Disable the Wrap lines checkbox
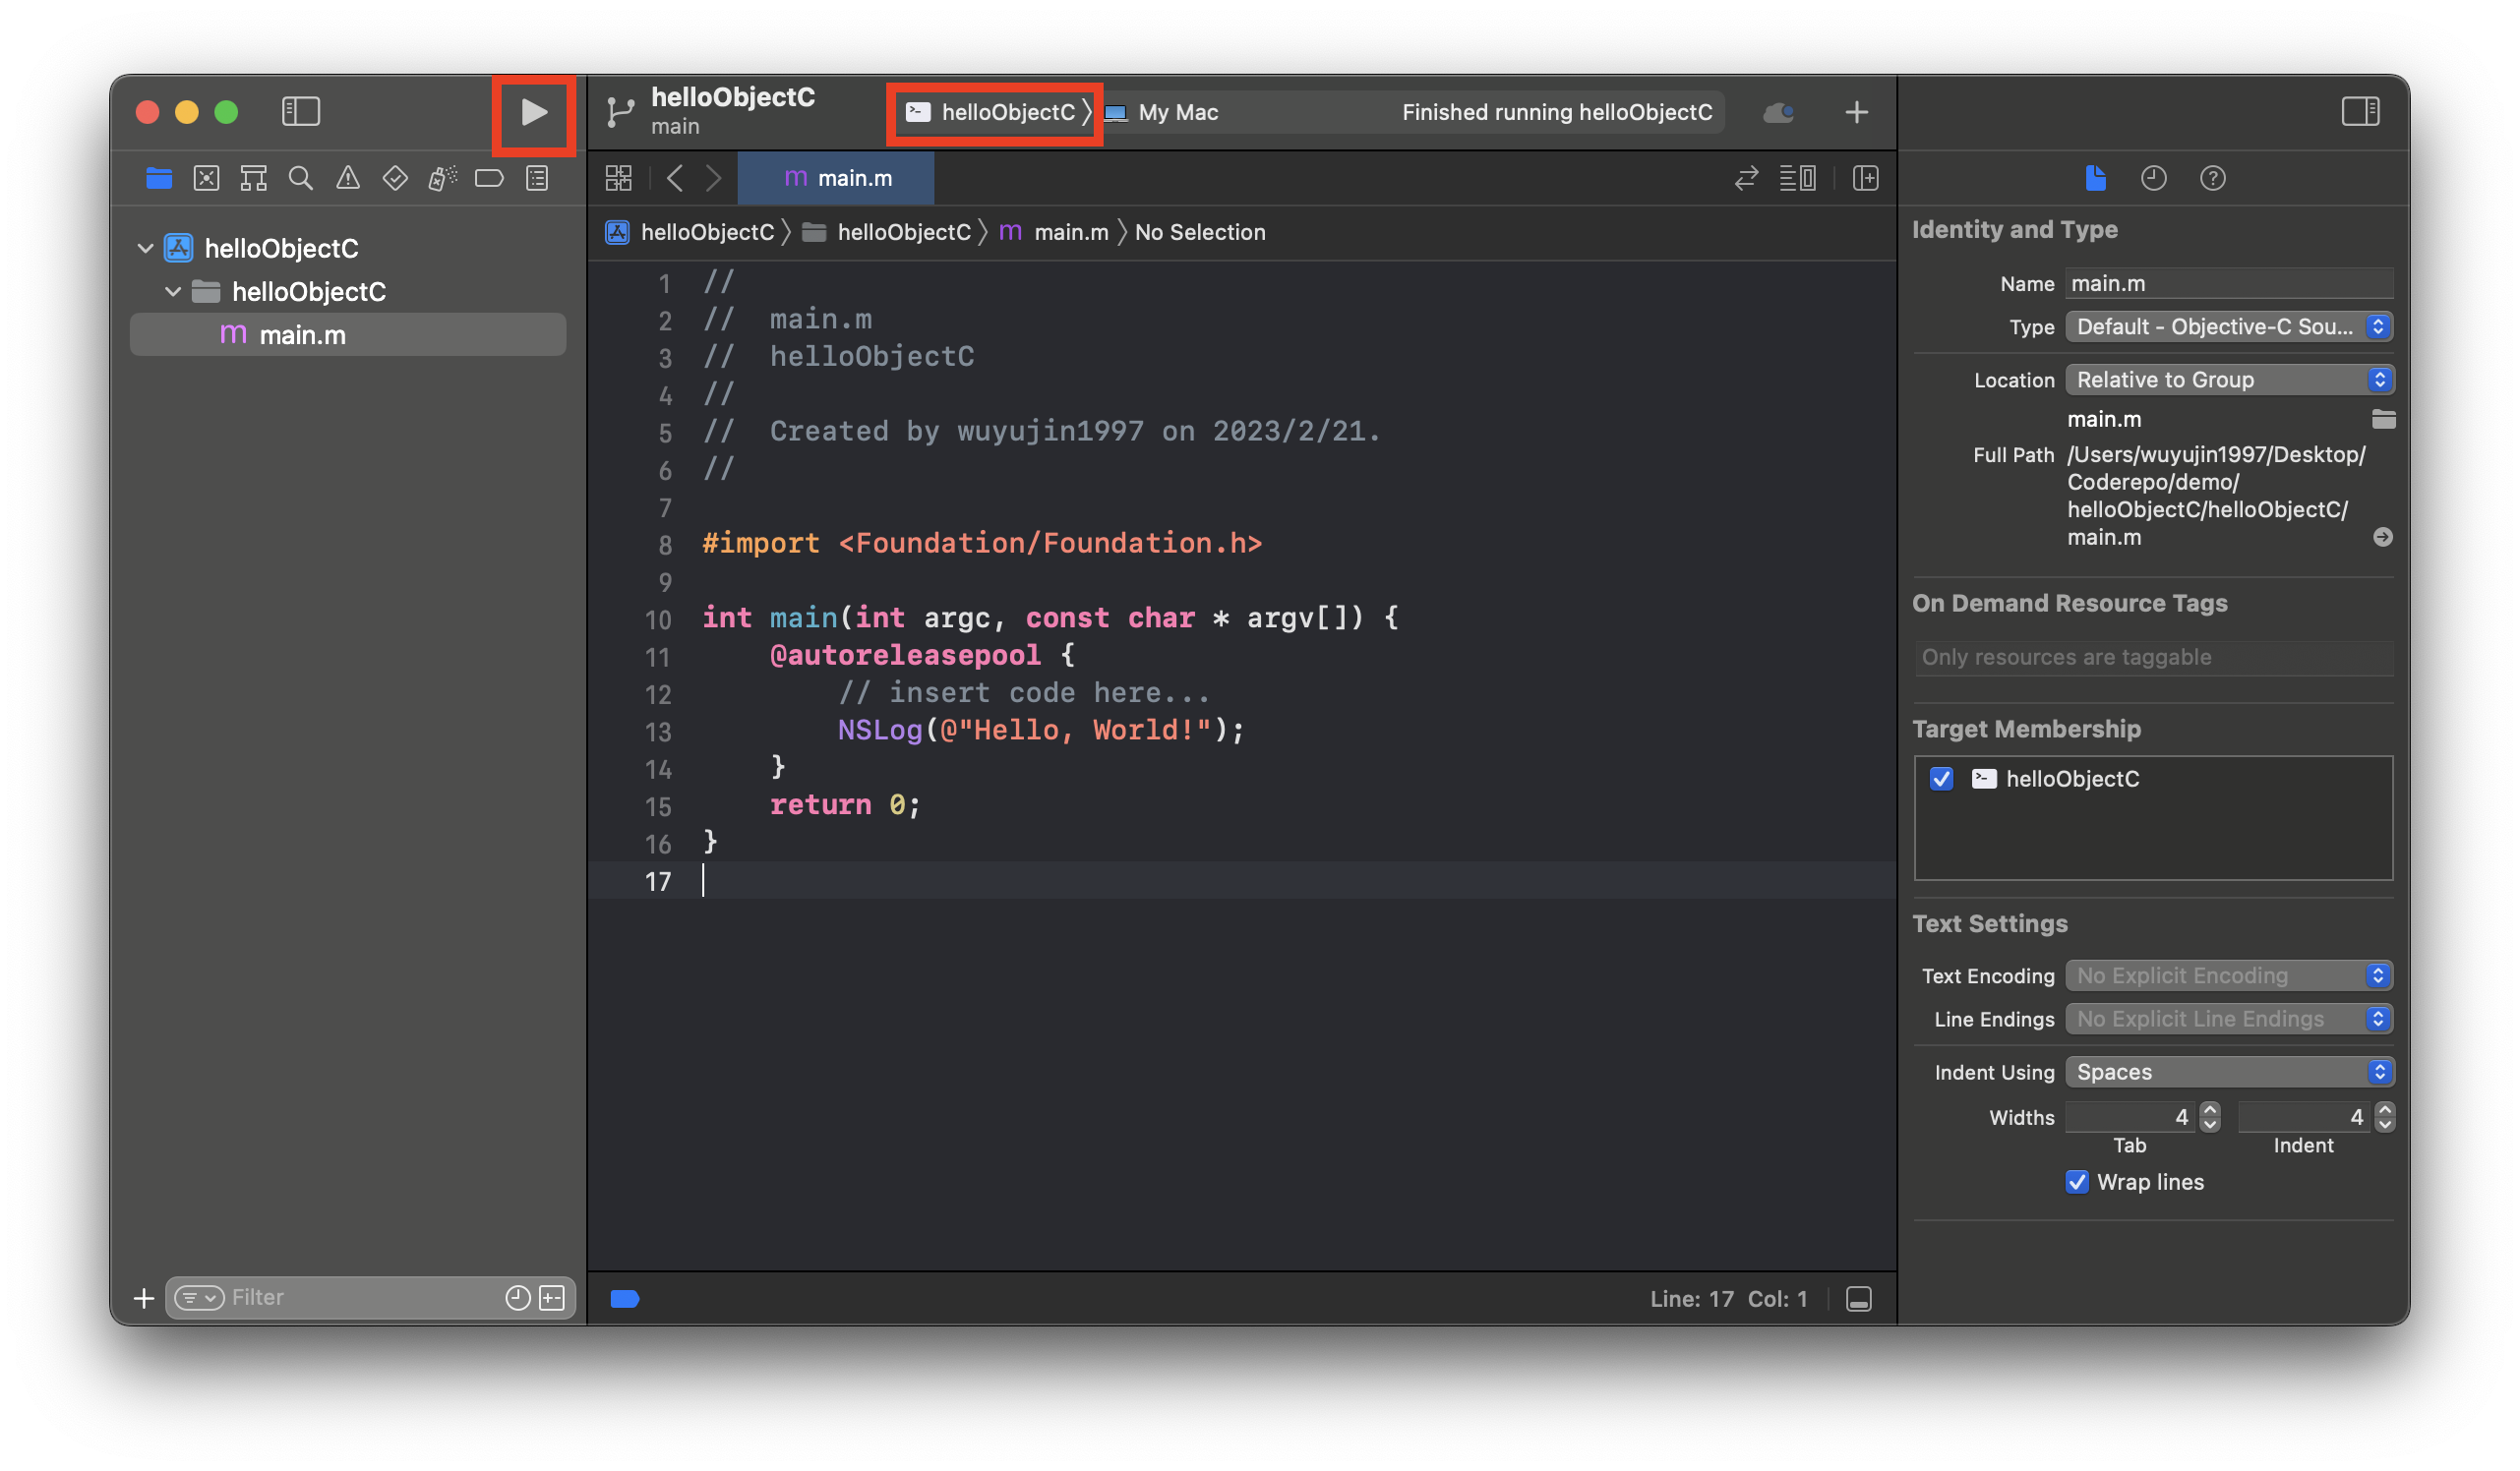 (2077, 1182)
